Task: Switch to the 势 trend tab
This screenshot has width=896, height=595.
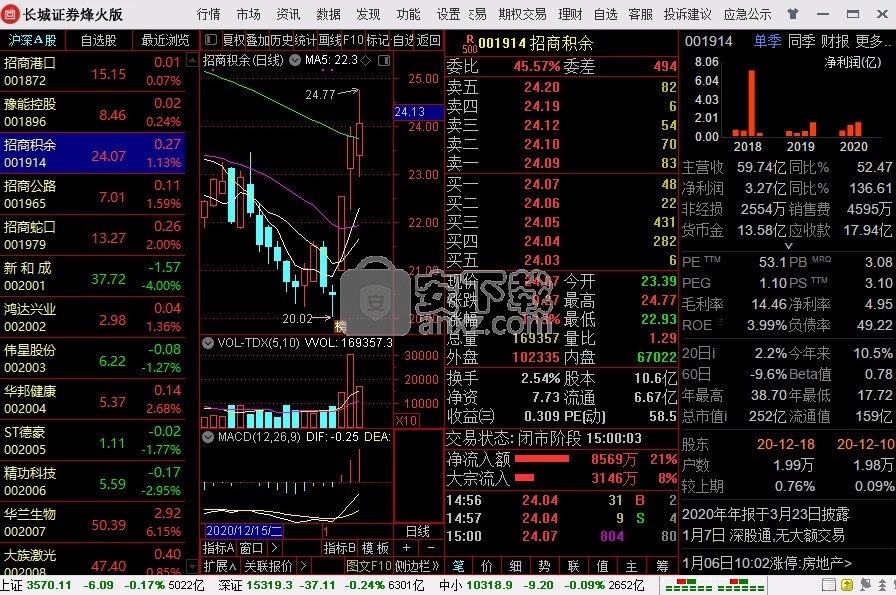Action: (545, 566)
